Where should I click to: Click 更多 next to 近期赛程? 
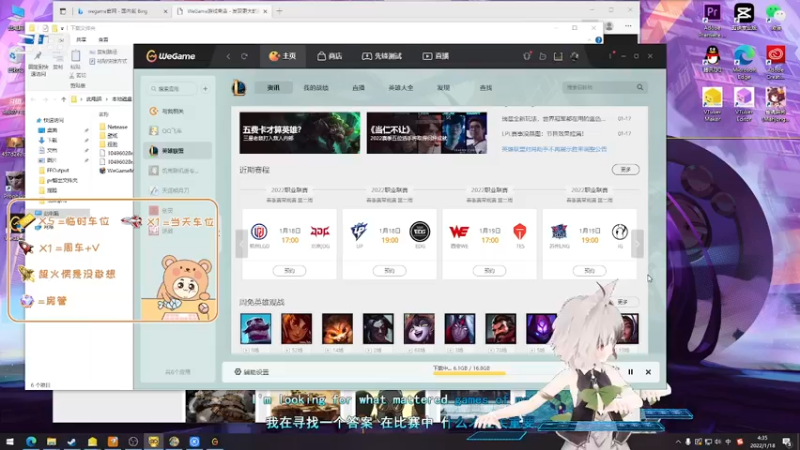point(626,169)
